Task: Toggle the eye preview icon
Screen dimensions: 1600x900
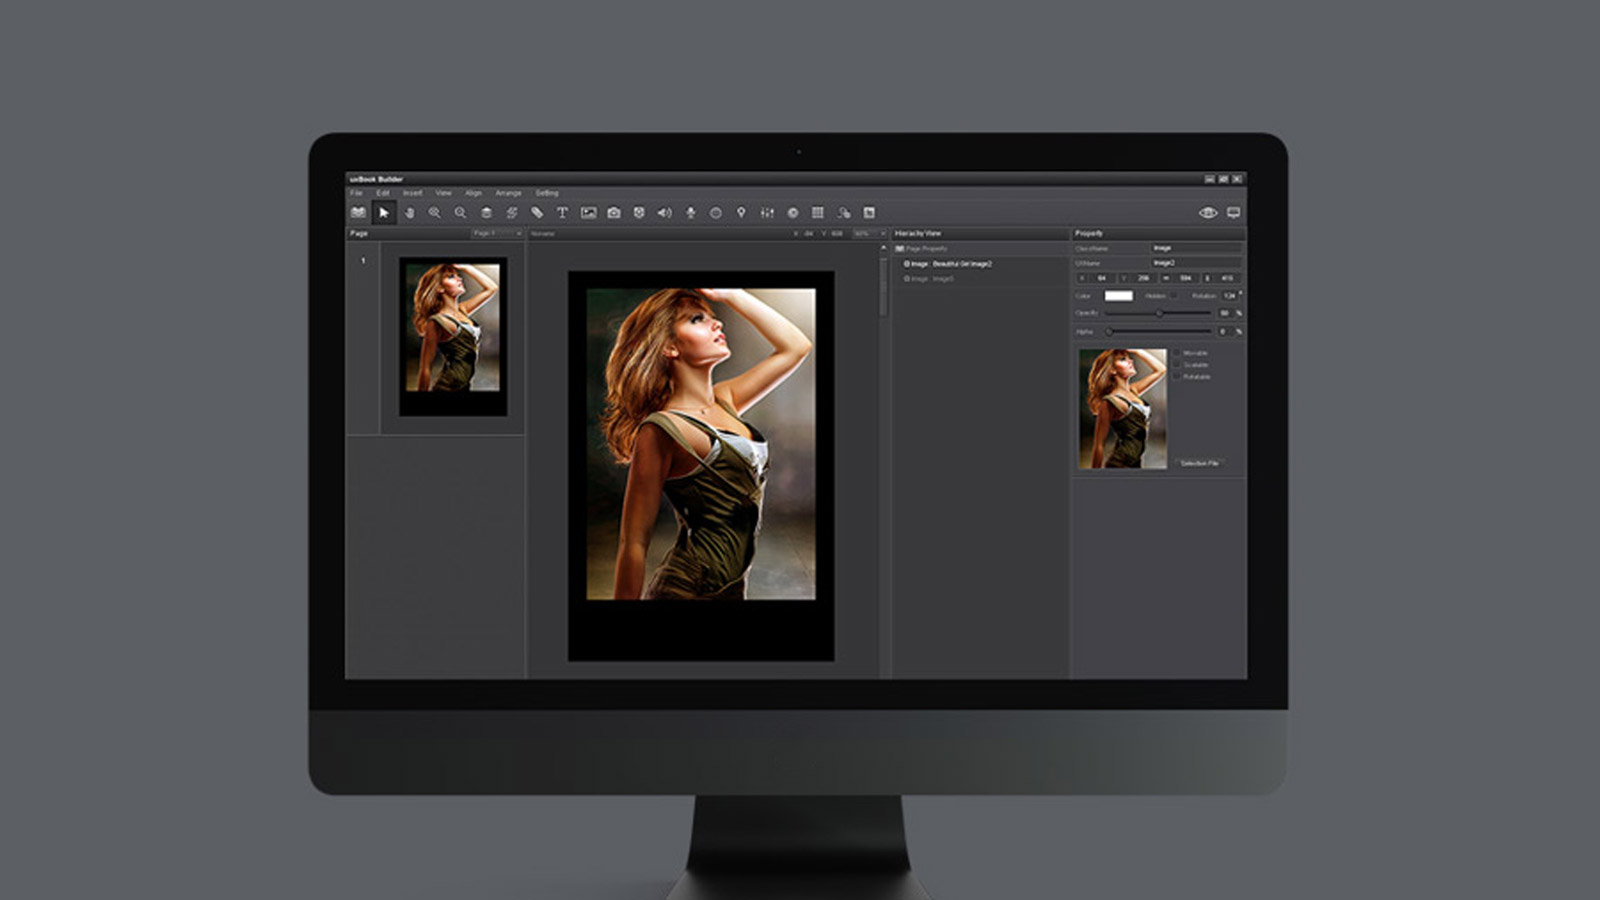Action: point(1207,212)
